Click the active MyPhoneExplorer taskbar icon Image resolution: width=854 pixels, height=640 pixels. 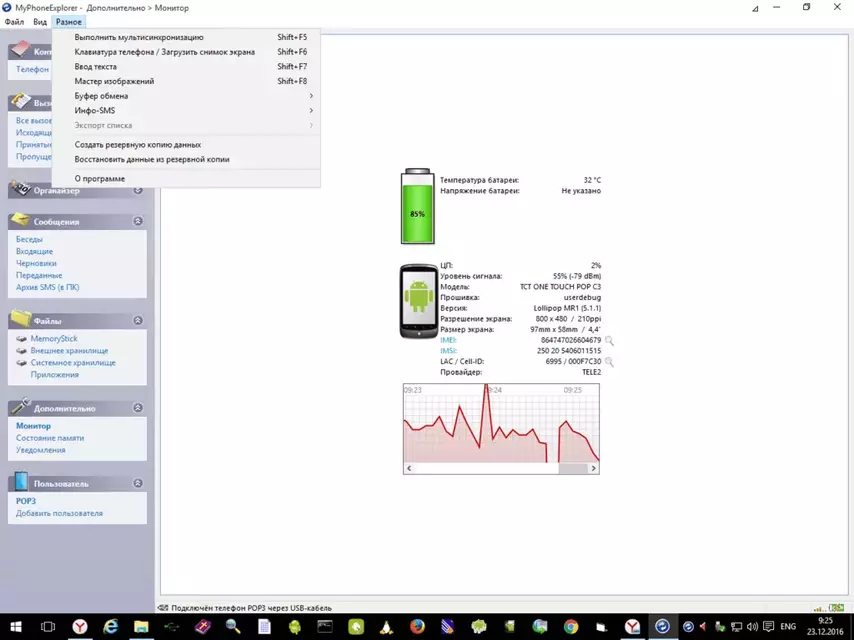tap(662, 627)
